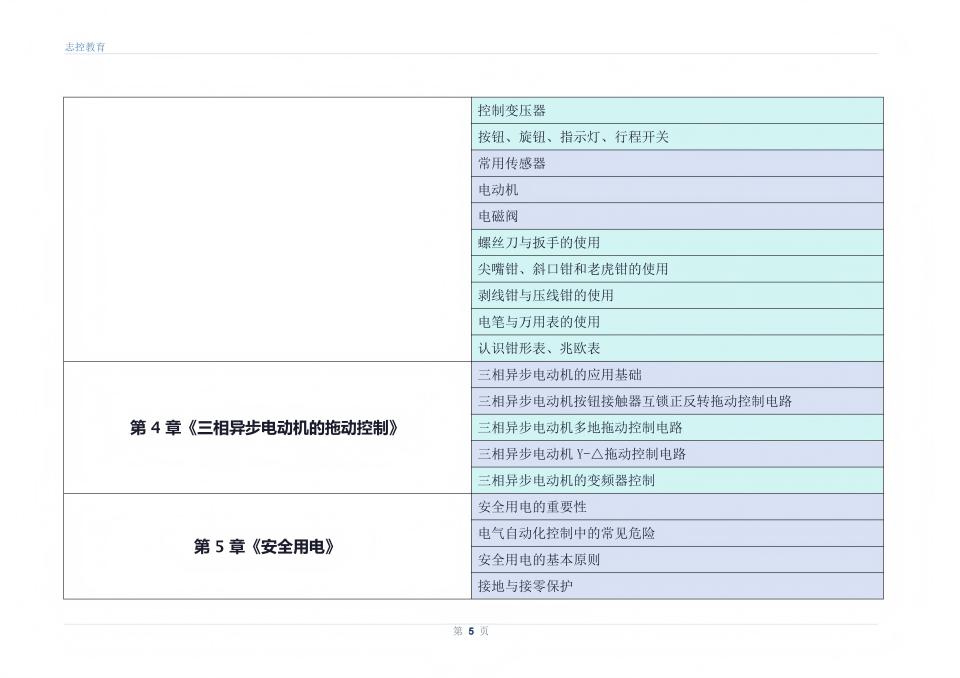Select the 认识钳形表、兆欧表 row
Viewport: 960px width, 678px height.
[x=677, y=348]
